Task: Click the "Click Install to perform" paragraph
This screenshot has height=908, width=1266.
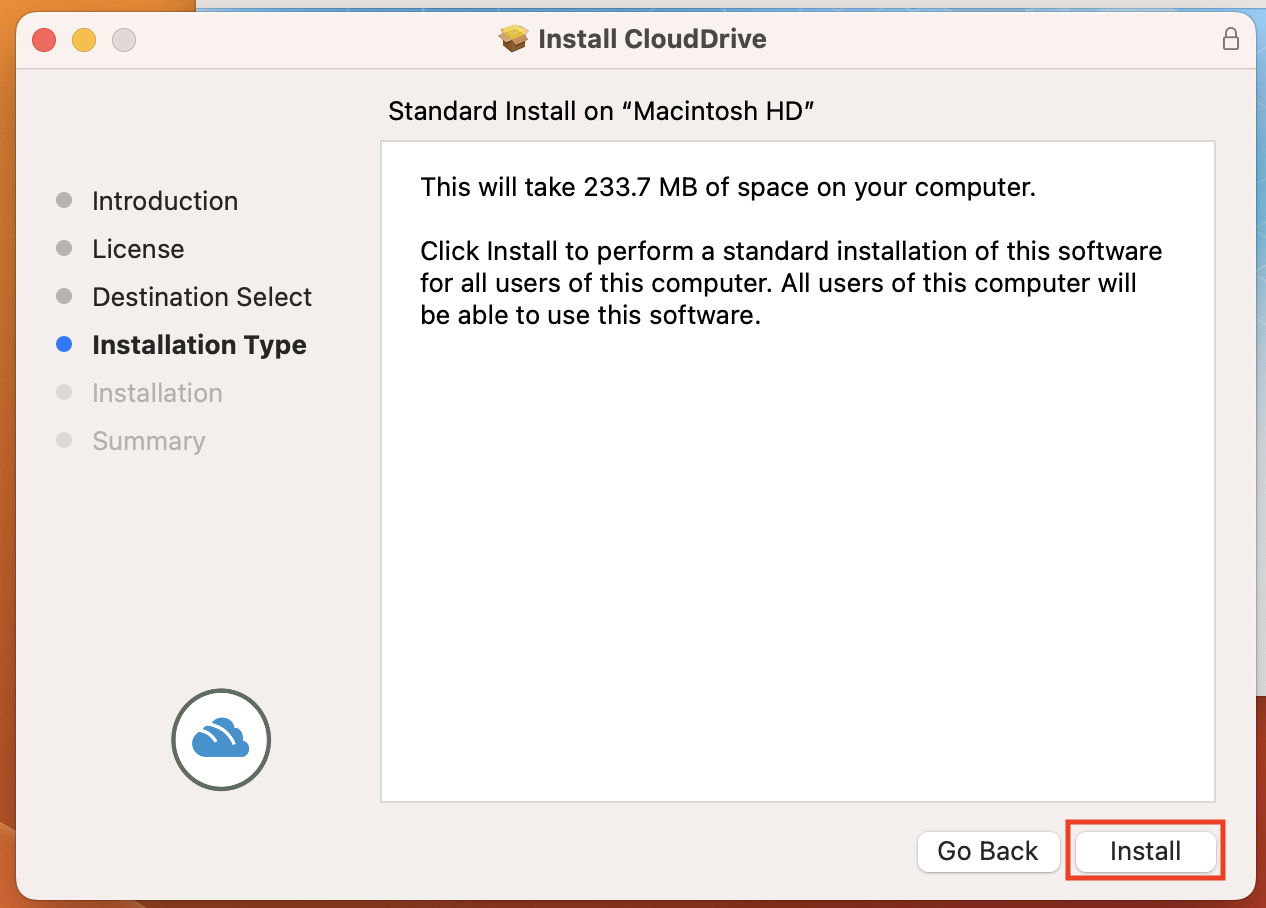Action: tap(791, 283)
